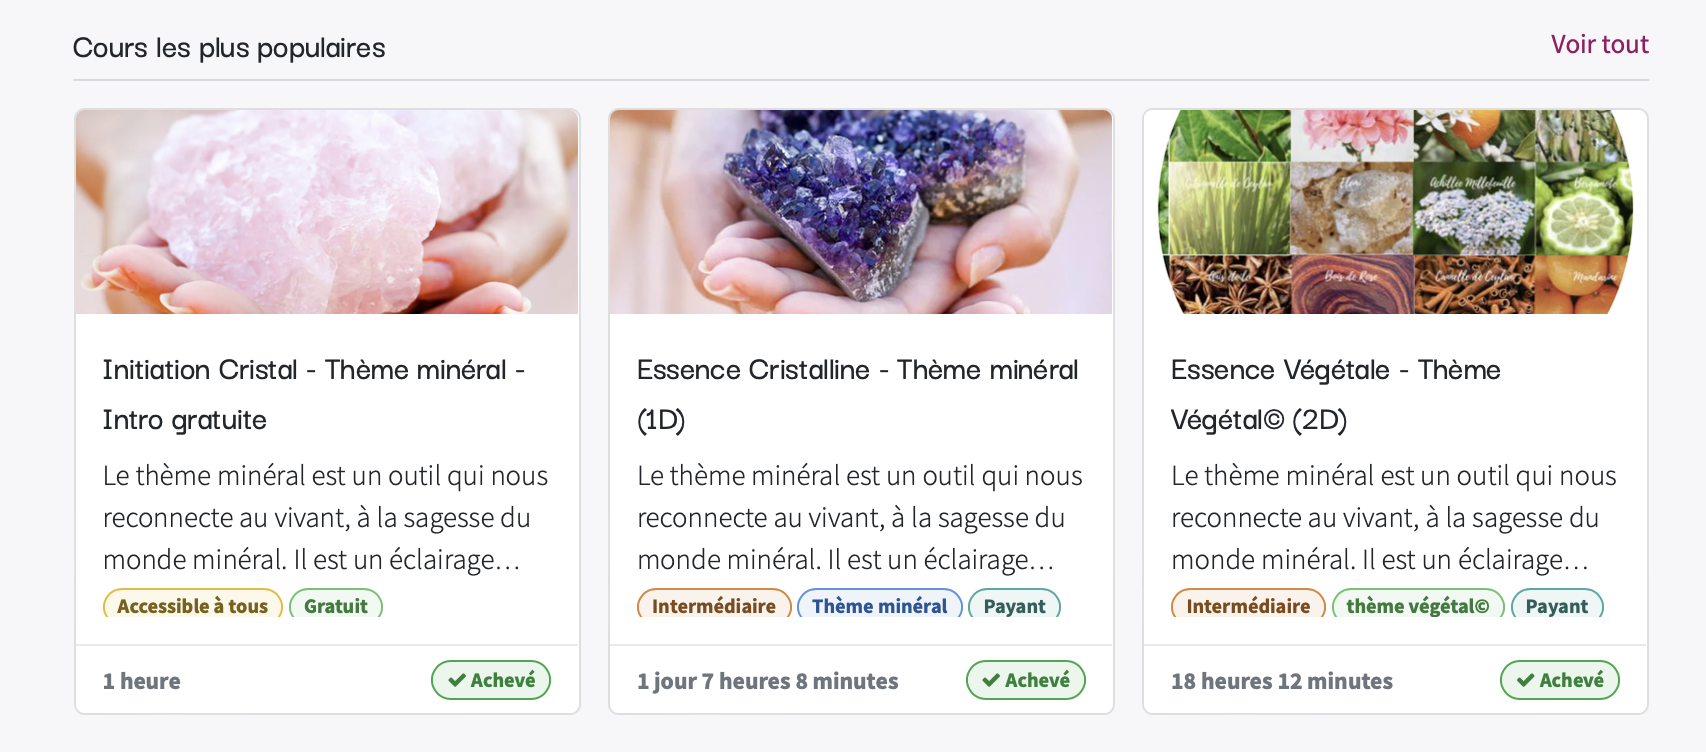This screenshot has width=1706, height=752.
Task: Click the thème végétal© tag
Action: tap(1418, 605)
